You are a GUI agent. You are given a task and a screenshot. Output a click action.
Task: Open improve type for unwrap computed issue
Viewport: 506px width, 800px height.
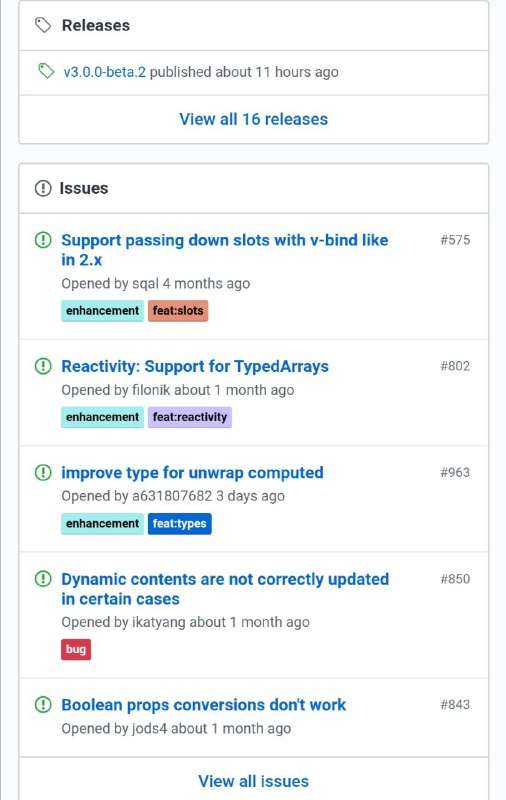192,473
